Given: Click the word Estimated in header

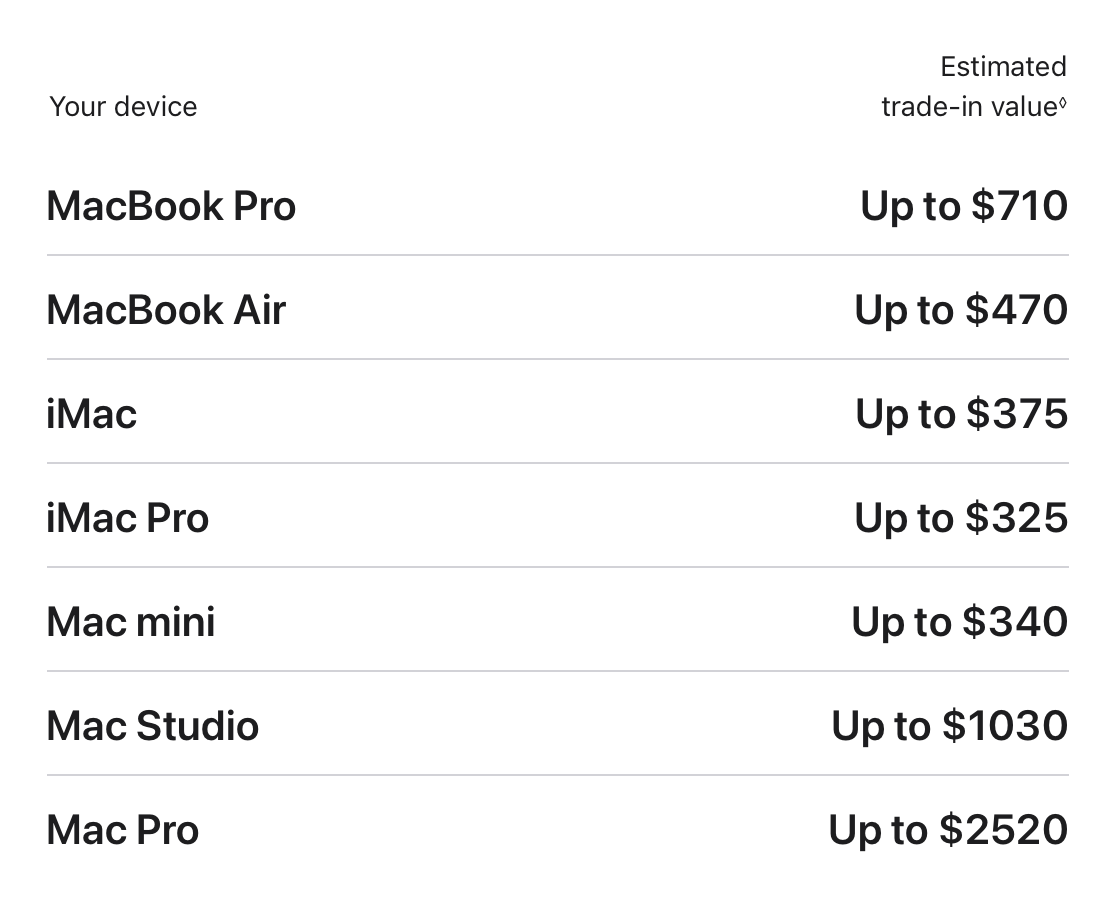Looking at the screenshot, I should 1003,67.
